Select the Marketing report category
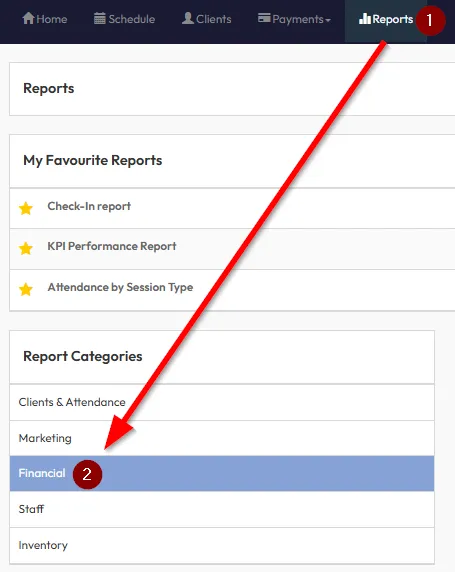This screenshot has width=455, height=572. pos(222,438)
